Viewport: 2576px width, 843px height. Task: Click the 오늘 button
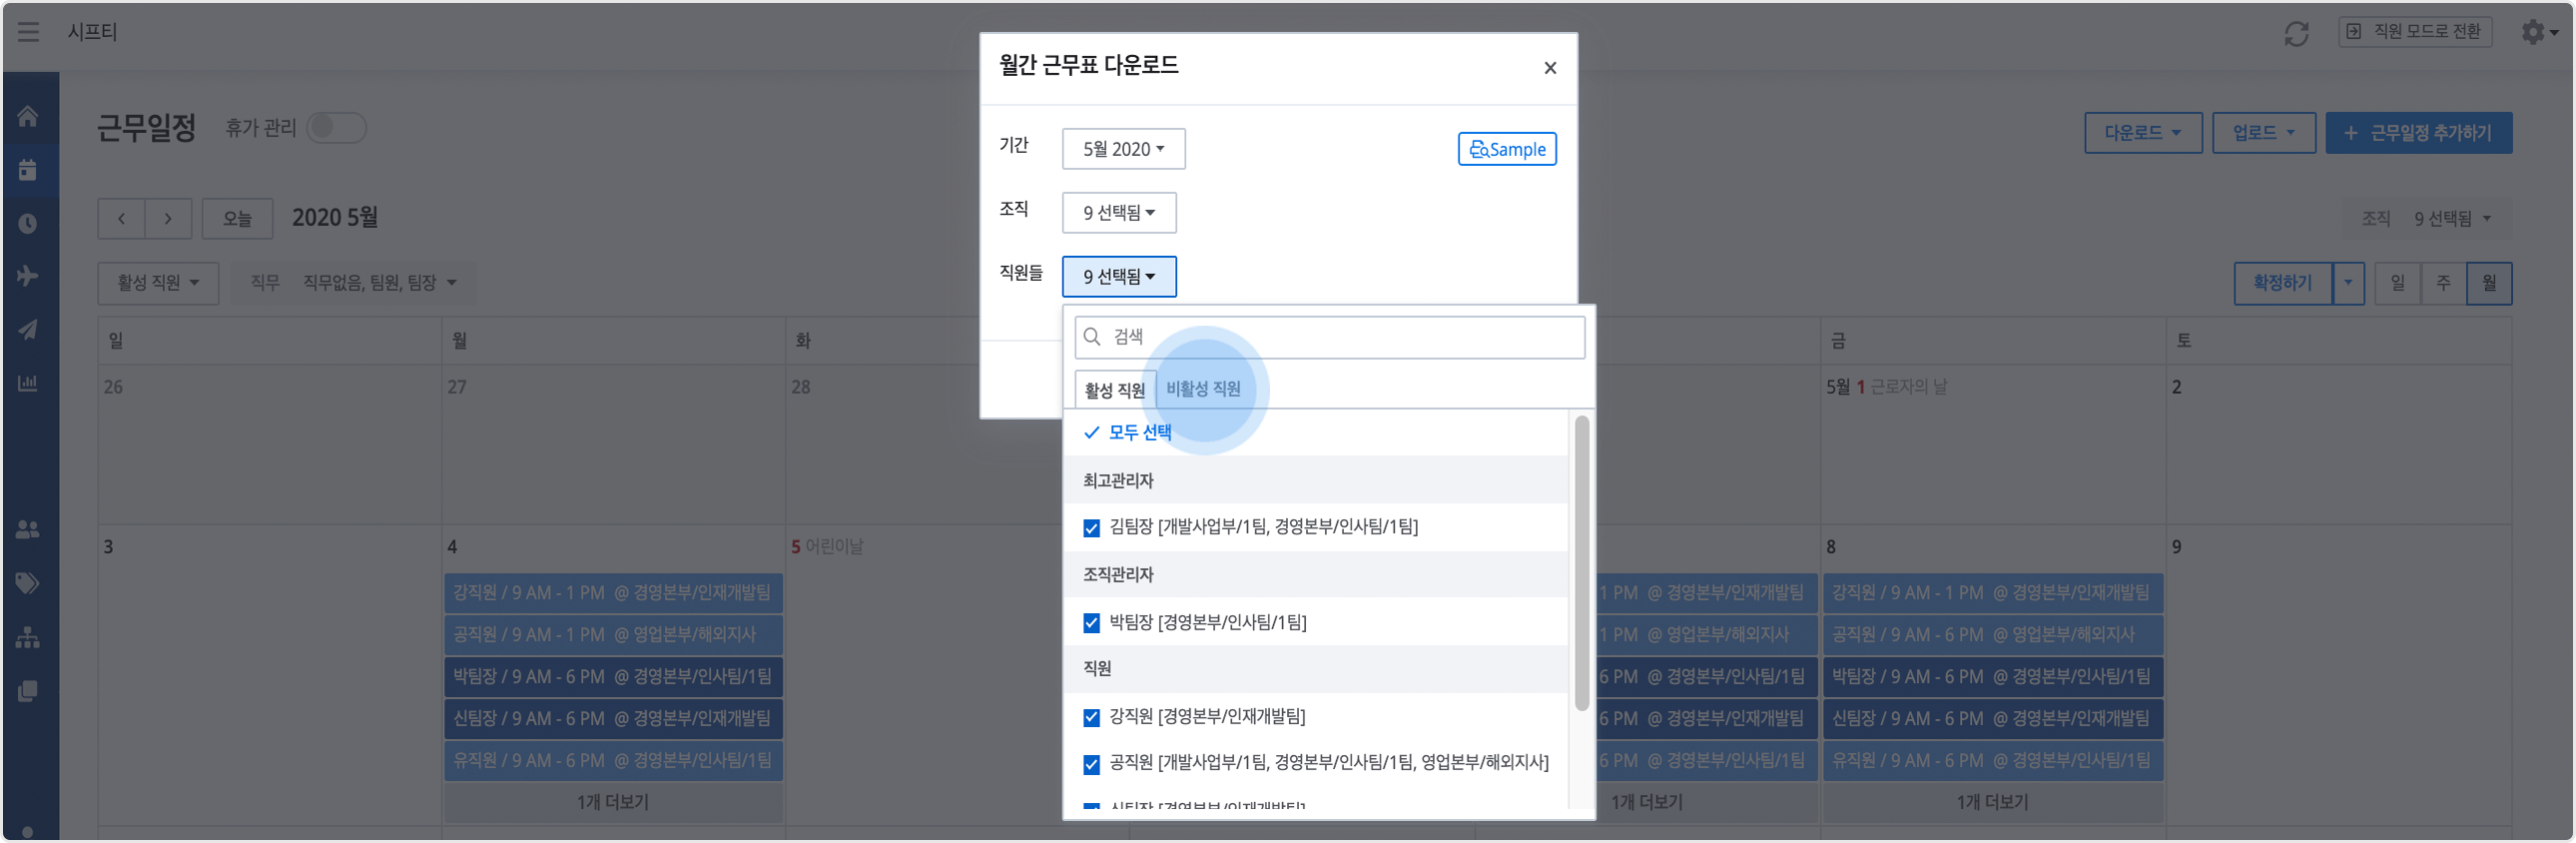click(237, 218)
